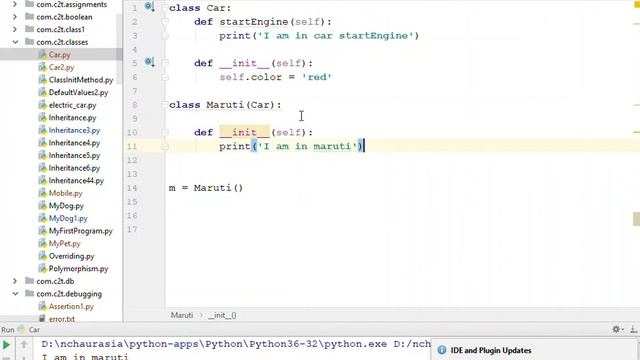The height and width of the screenshot is (360, 640).
Task: Open MyDog1.py file
Action: click(x=68, y=218)
